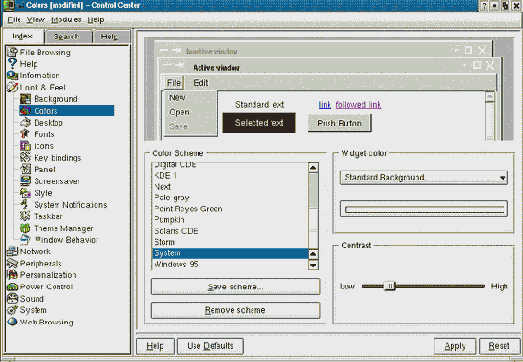The height and width of the screenshot is (362, 523).
Task: Select the System color scheme
Action: 230,253
